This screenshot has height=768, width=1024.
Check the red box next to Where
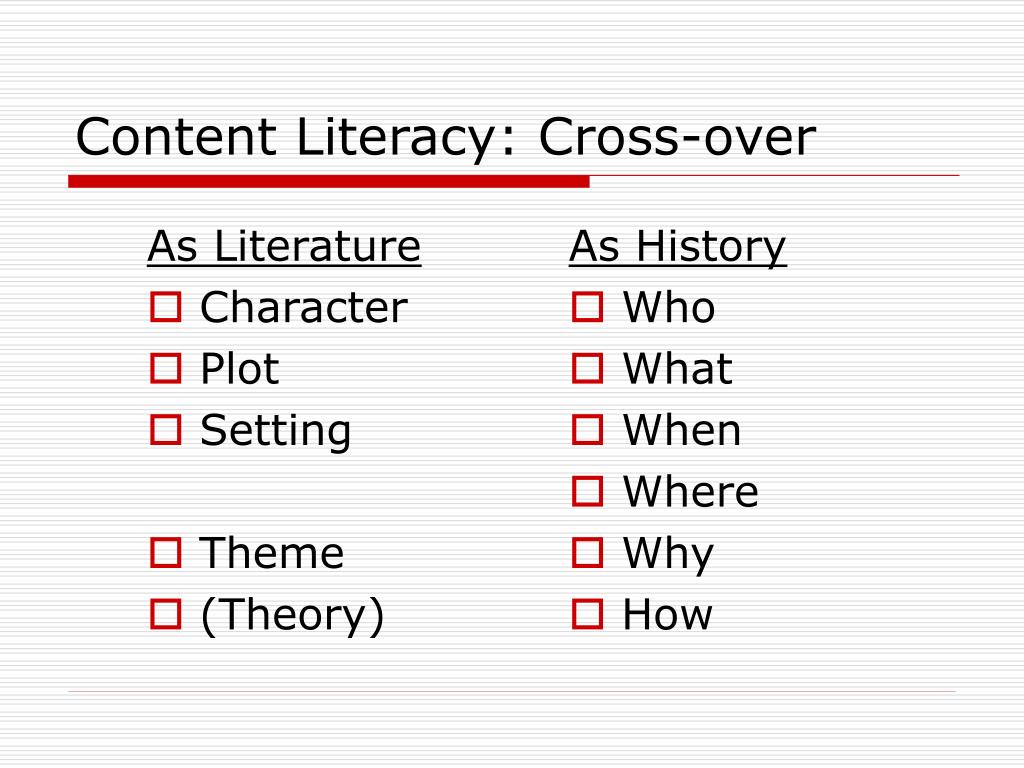pos(587,491)
